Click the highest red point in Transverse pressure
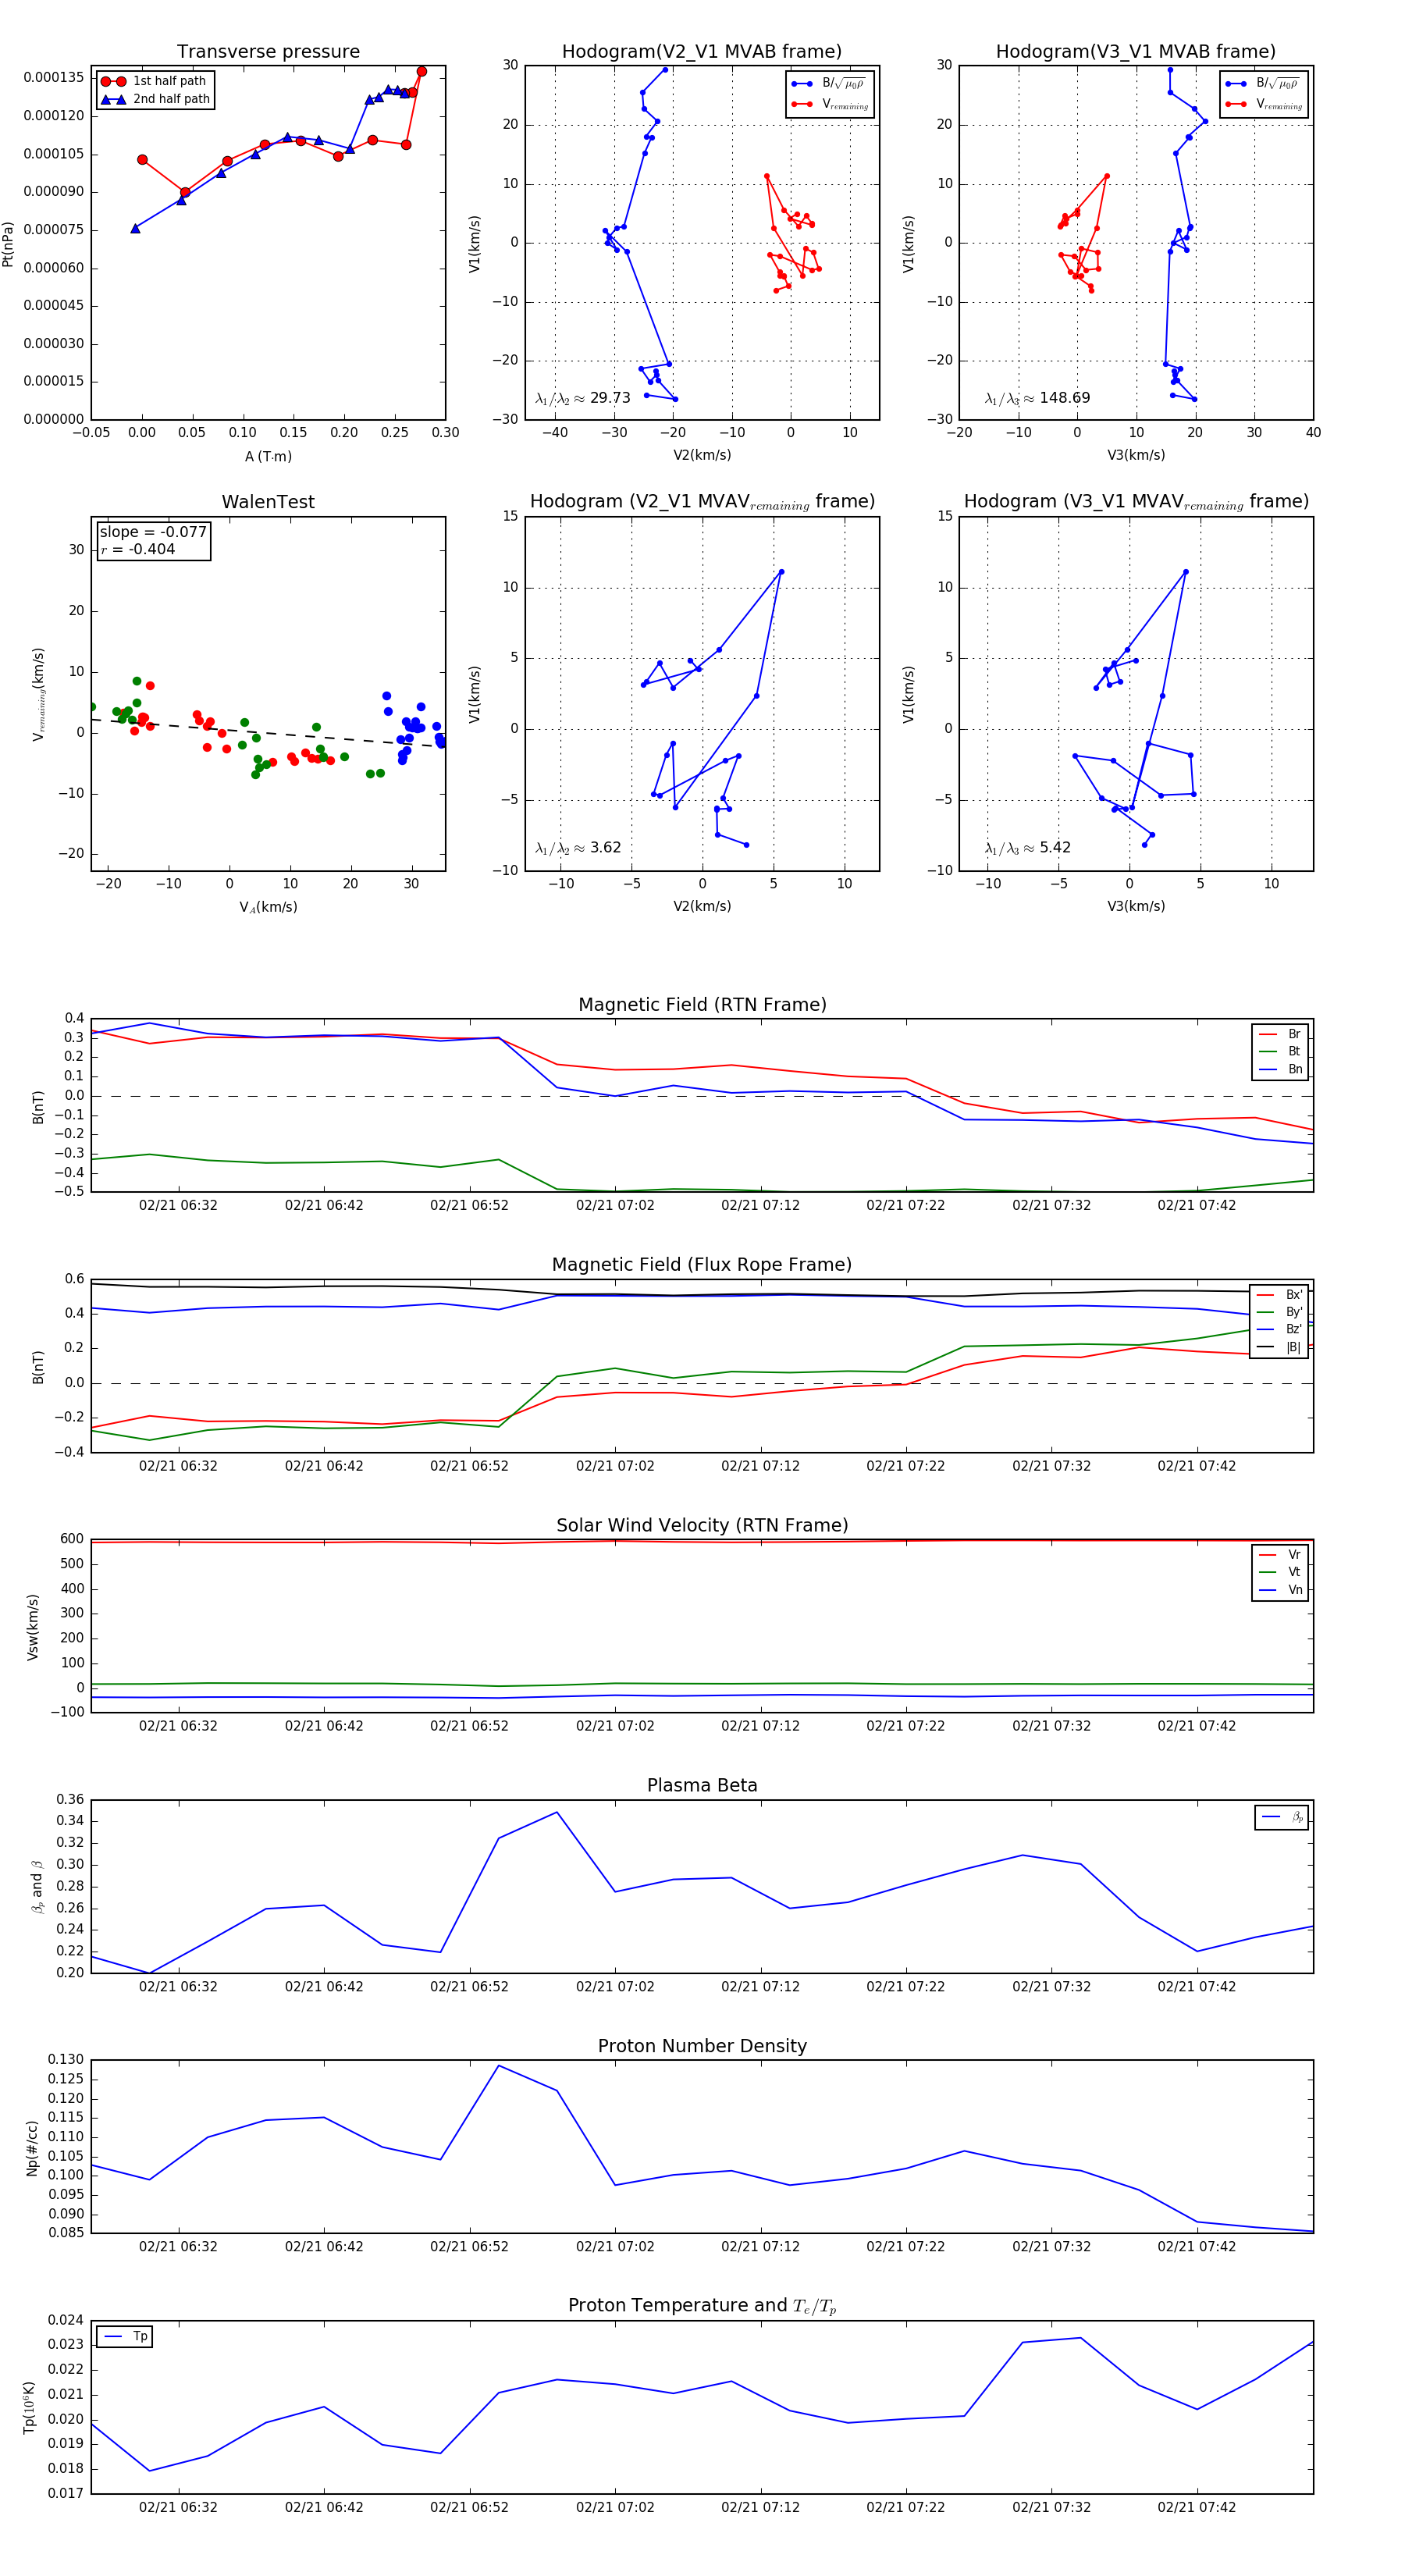 [421, 72]
